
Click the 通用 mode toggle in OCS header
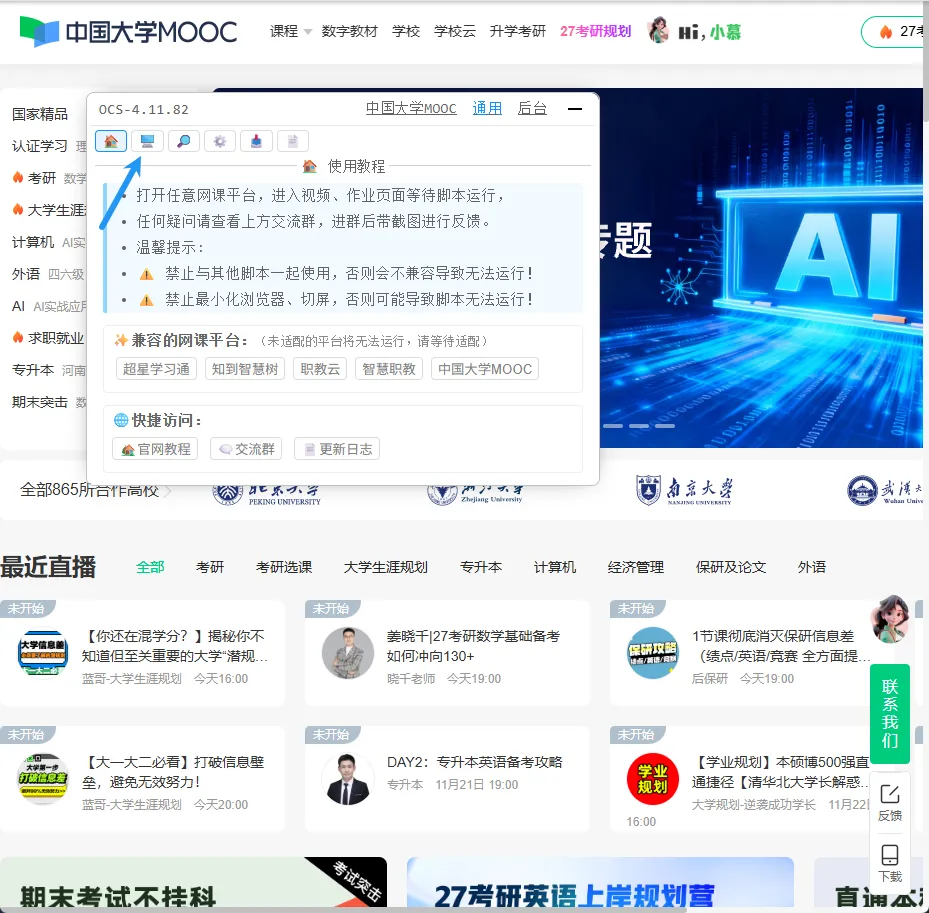(x=487, y=108)
